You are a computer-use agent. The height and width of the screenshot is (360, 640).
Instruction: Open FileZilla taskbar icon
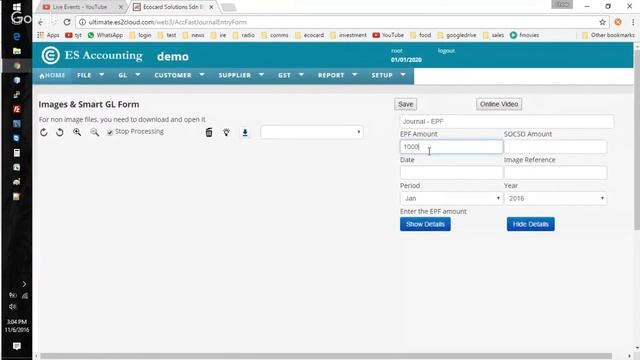[x=17, y=109]
